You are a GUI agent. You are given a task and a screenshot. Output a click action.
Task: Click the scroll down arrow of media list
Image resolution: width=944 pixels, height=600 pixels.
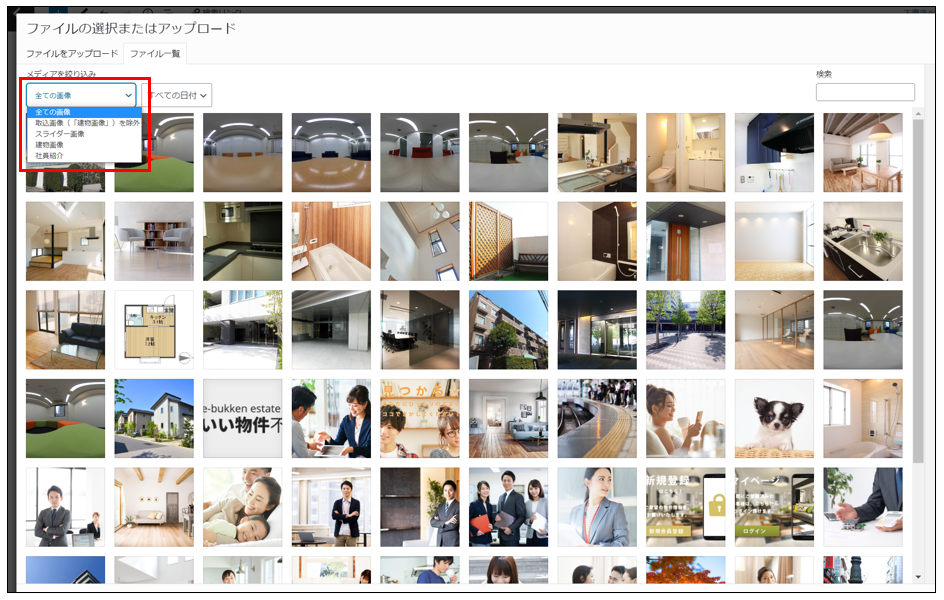pos(918,576)
